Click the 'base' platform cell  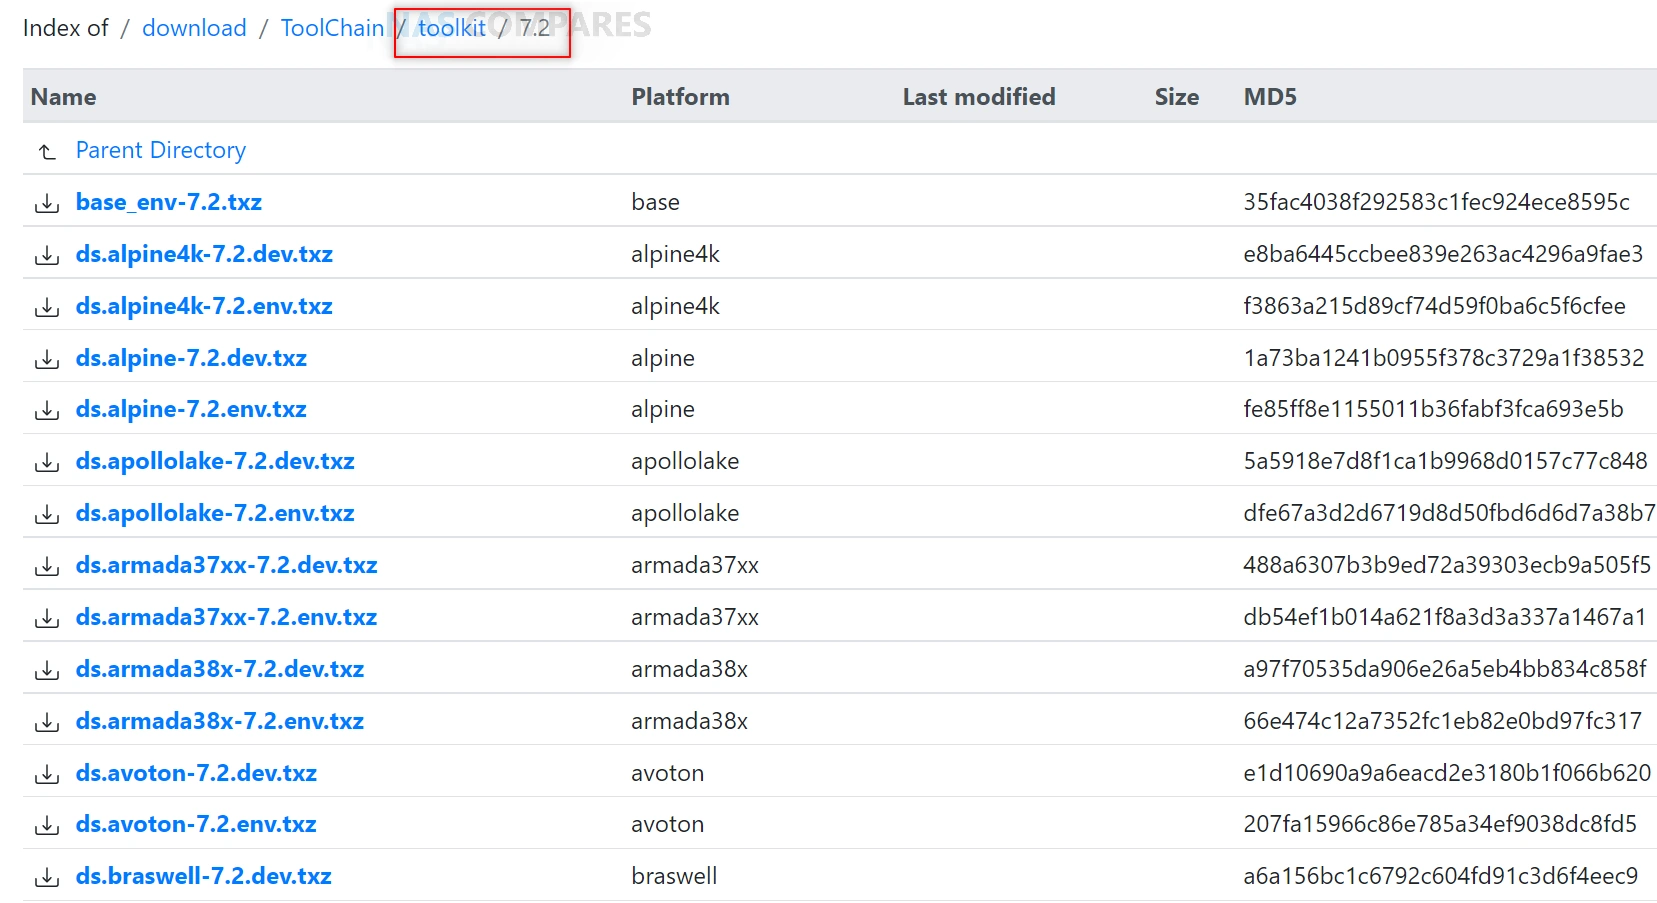[656, 202]
